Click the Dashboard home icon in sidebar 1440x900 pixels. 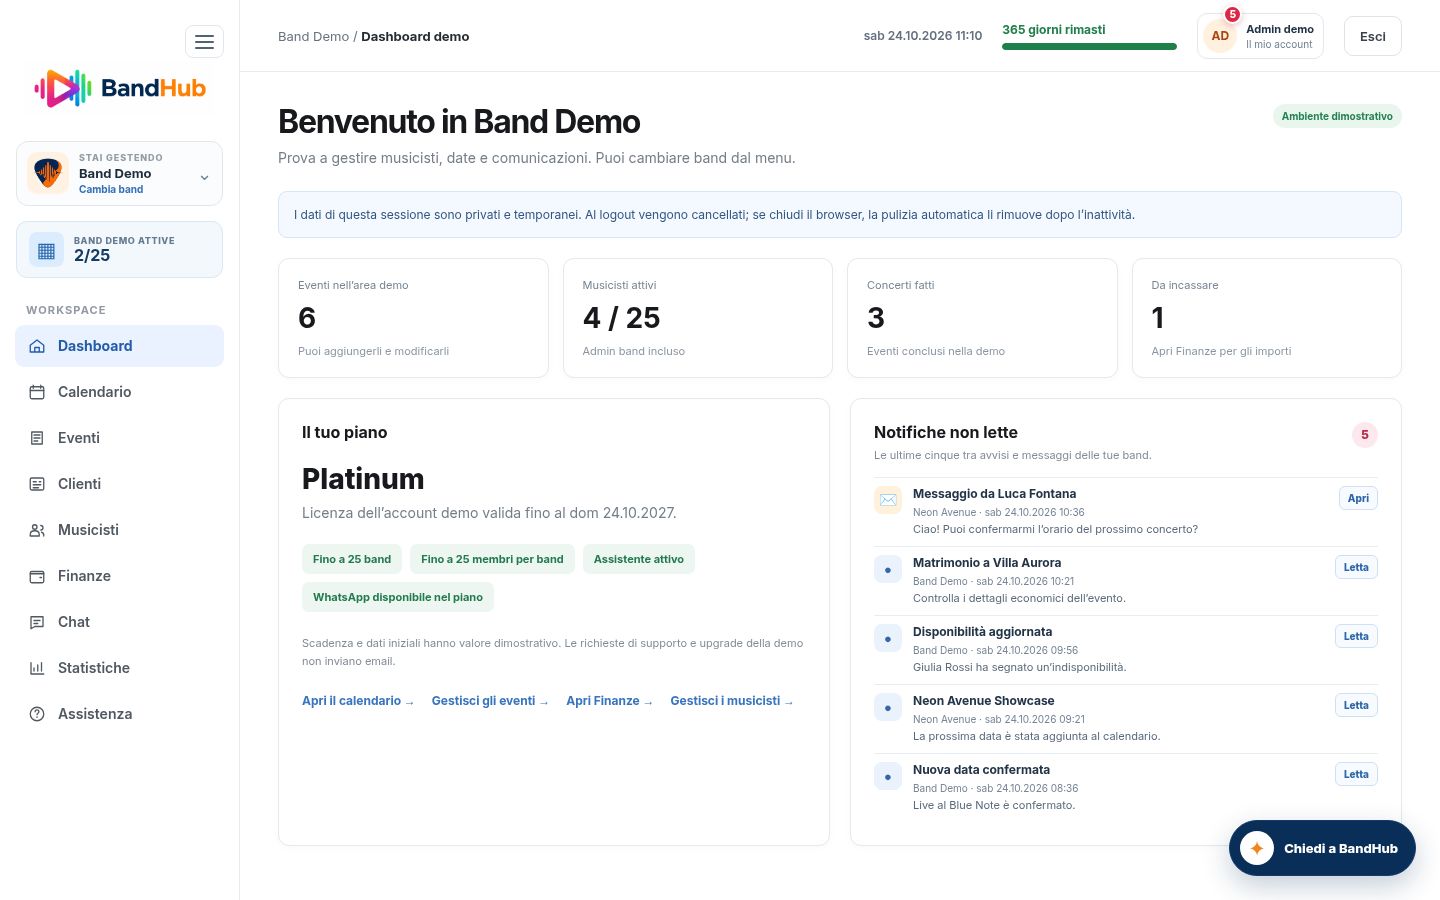[37, 346]
